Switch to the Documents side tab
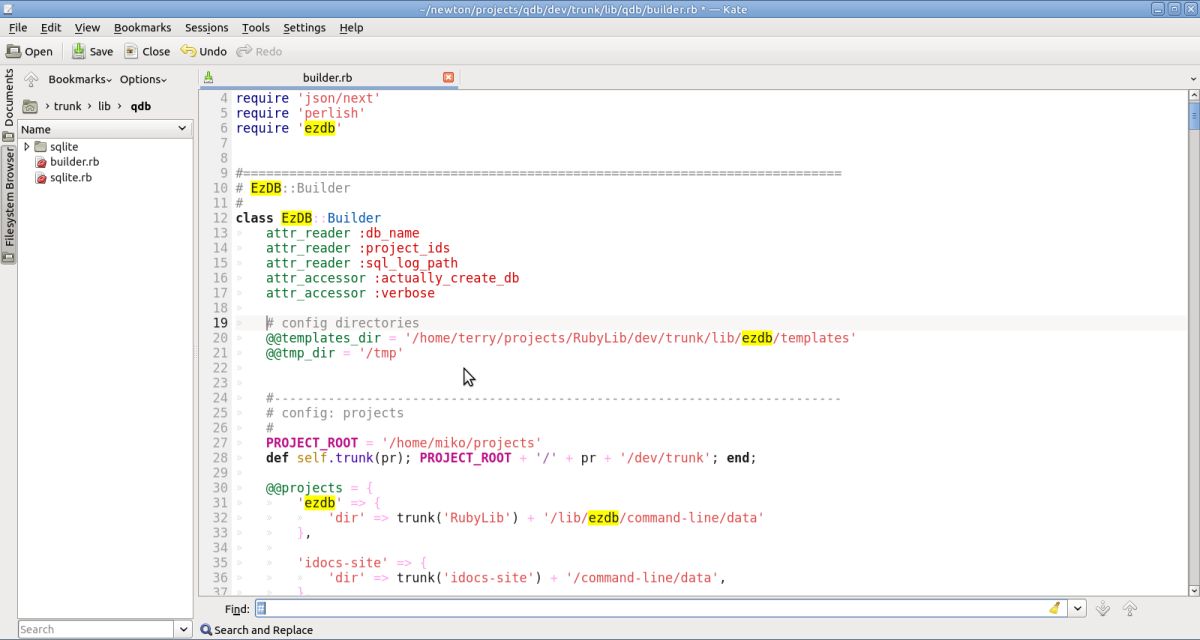The width and height of the screenshot is (1200, 640). click(8, 104)
